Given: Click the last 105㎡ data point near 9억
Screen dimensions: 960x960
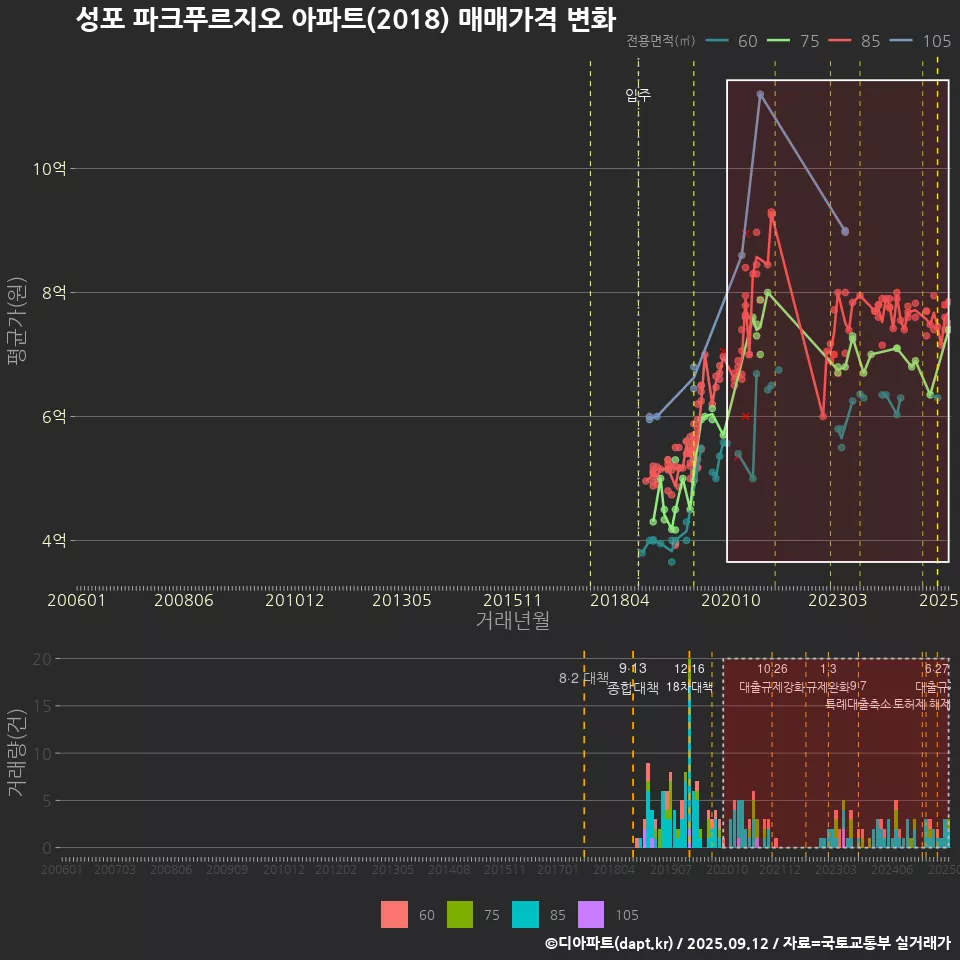Looking at the screenshot, I should [x=845, y=231].
